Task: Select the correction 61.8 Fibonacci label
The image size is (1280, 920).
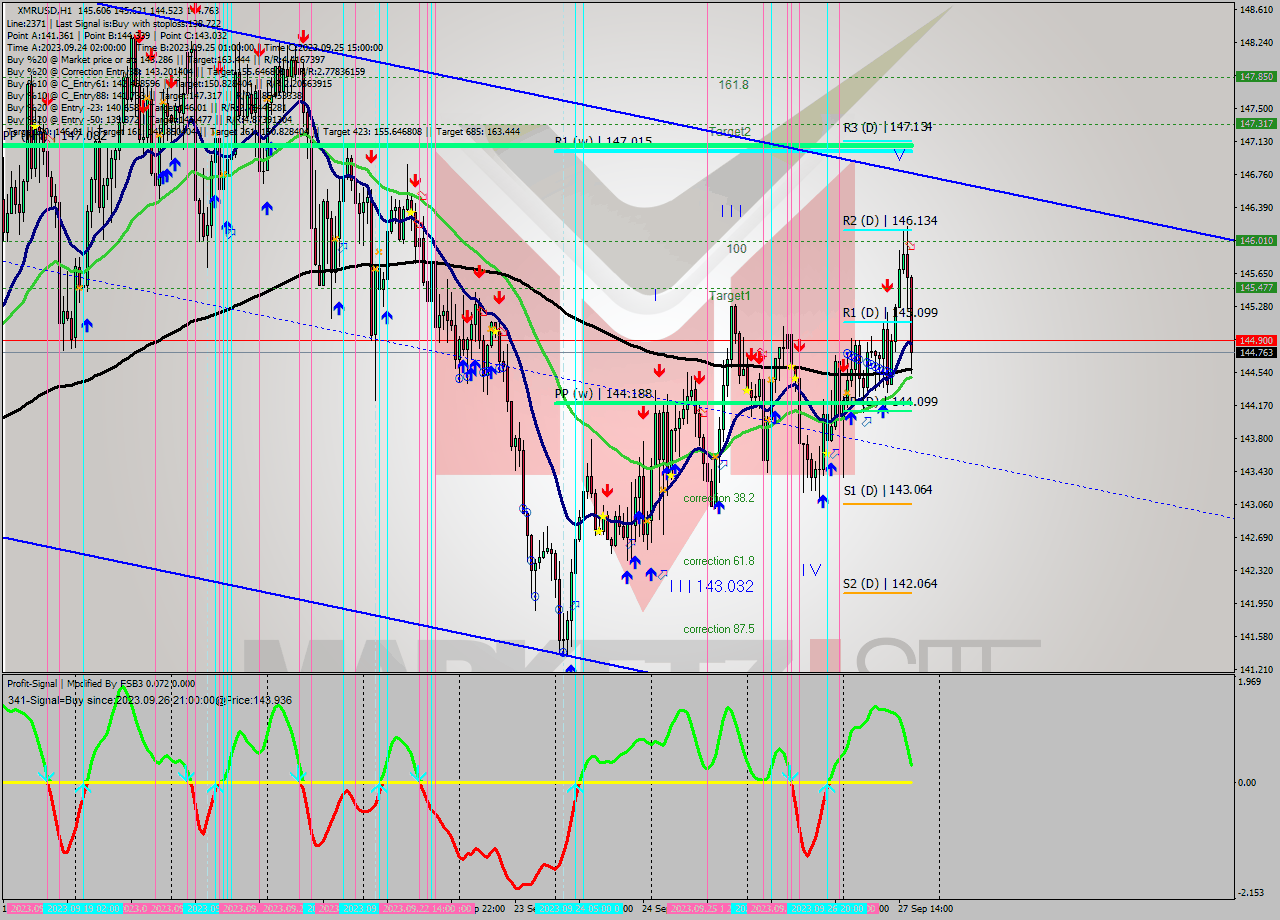Action: [718, 561]
